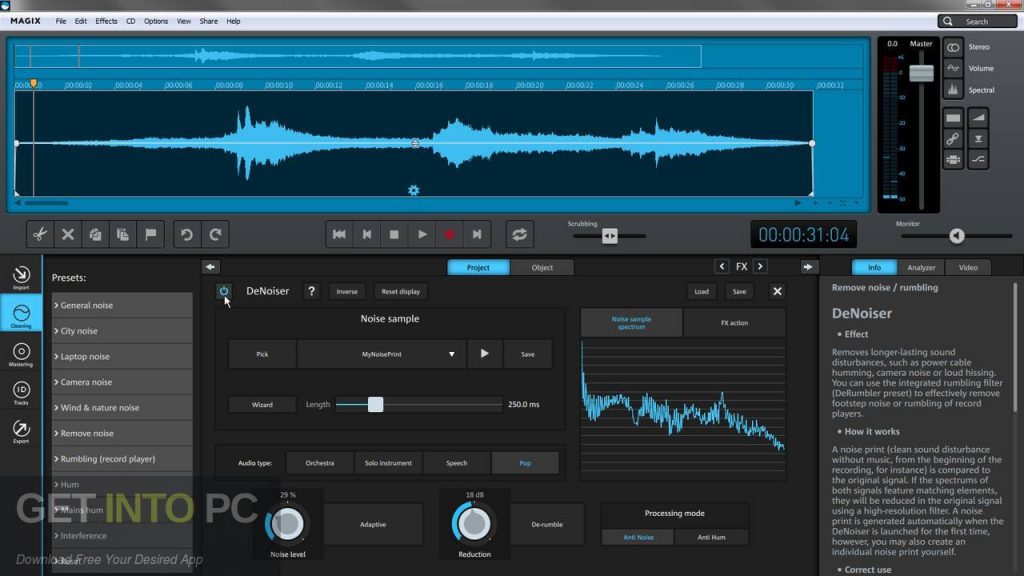Click the FX action button

[x=734, y=323]
